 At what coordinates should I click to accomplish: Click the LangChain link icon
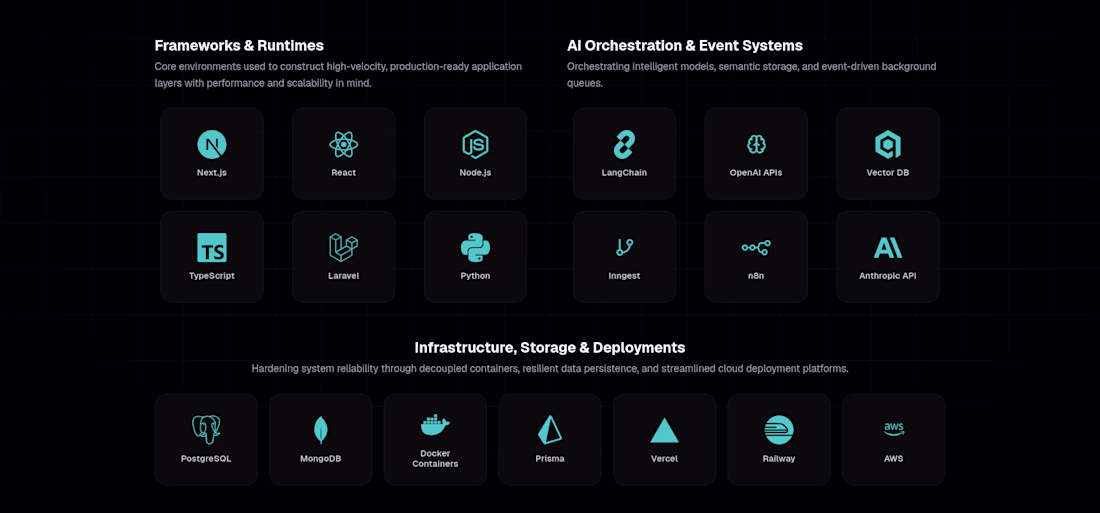tap(624, 145)
